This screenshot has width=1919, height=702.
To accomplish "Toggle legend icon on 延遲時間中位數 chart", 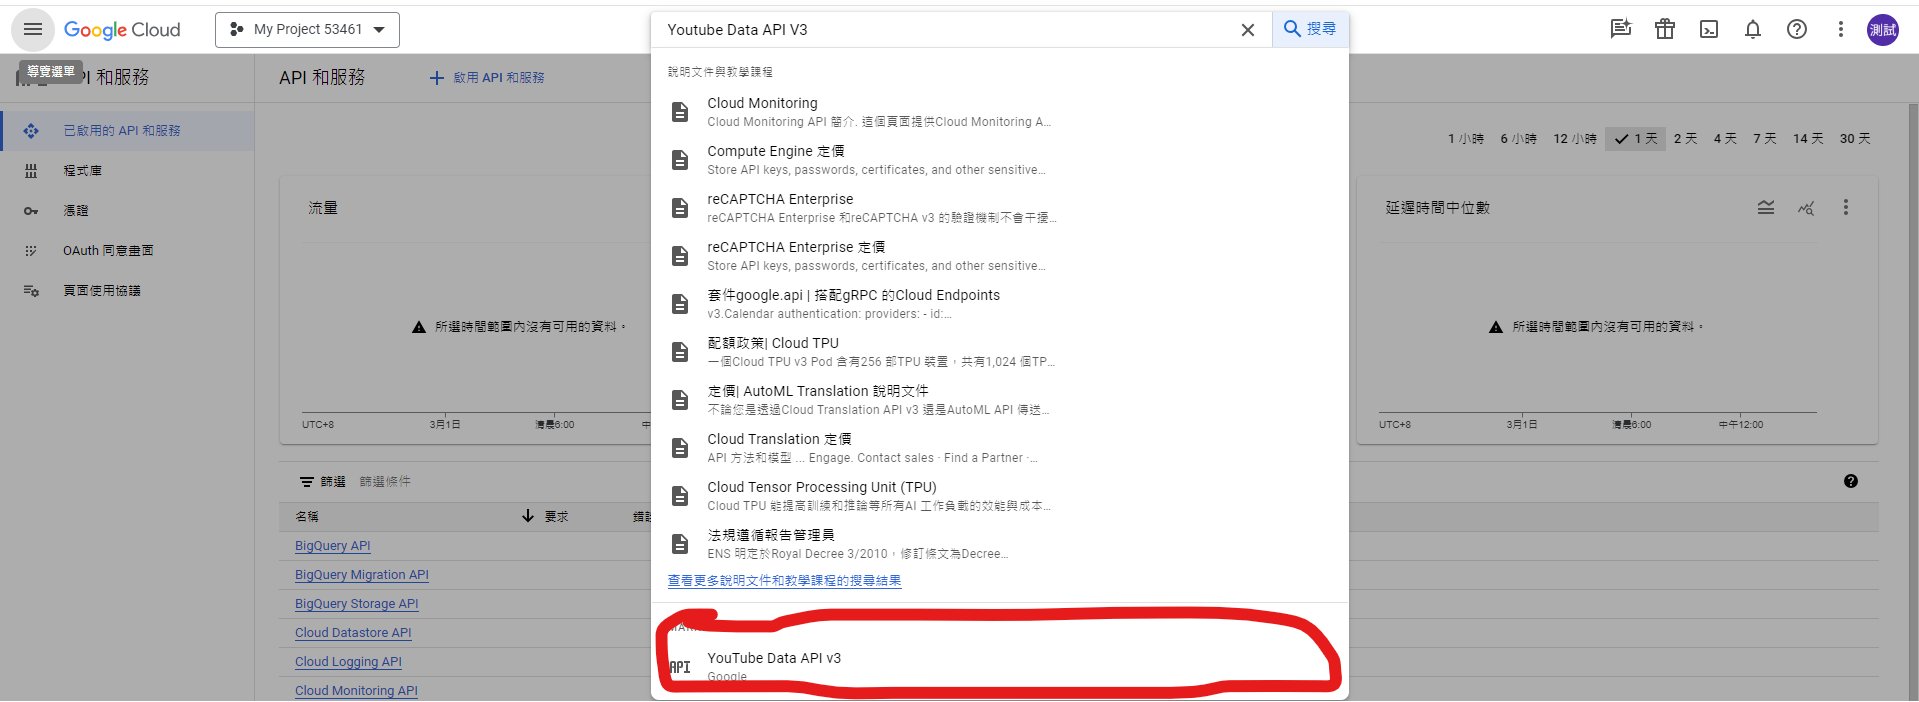I will click(1766, 208).
